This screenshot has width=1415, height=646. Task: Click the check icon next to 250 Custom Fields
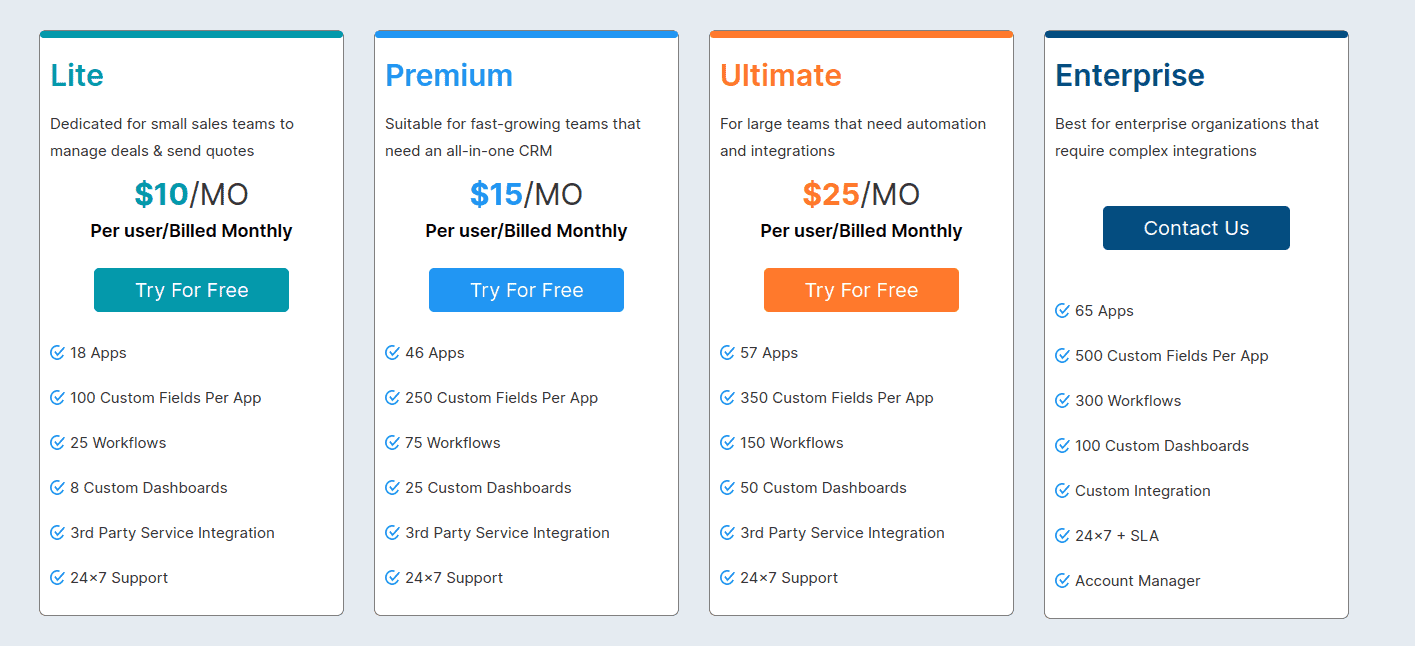pyautogui.click(x=393, y=398)
